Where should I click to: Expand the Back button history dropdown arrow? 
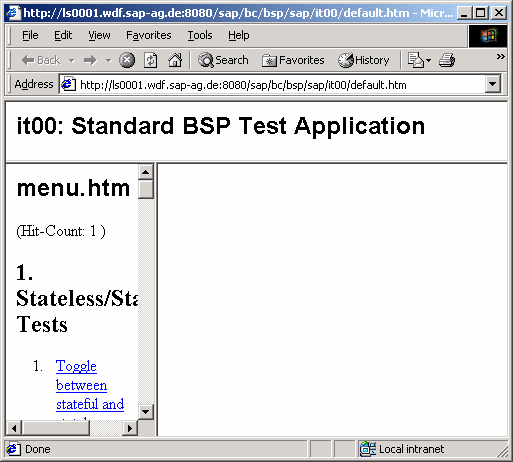(x=71, y=61)
